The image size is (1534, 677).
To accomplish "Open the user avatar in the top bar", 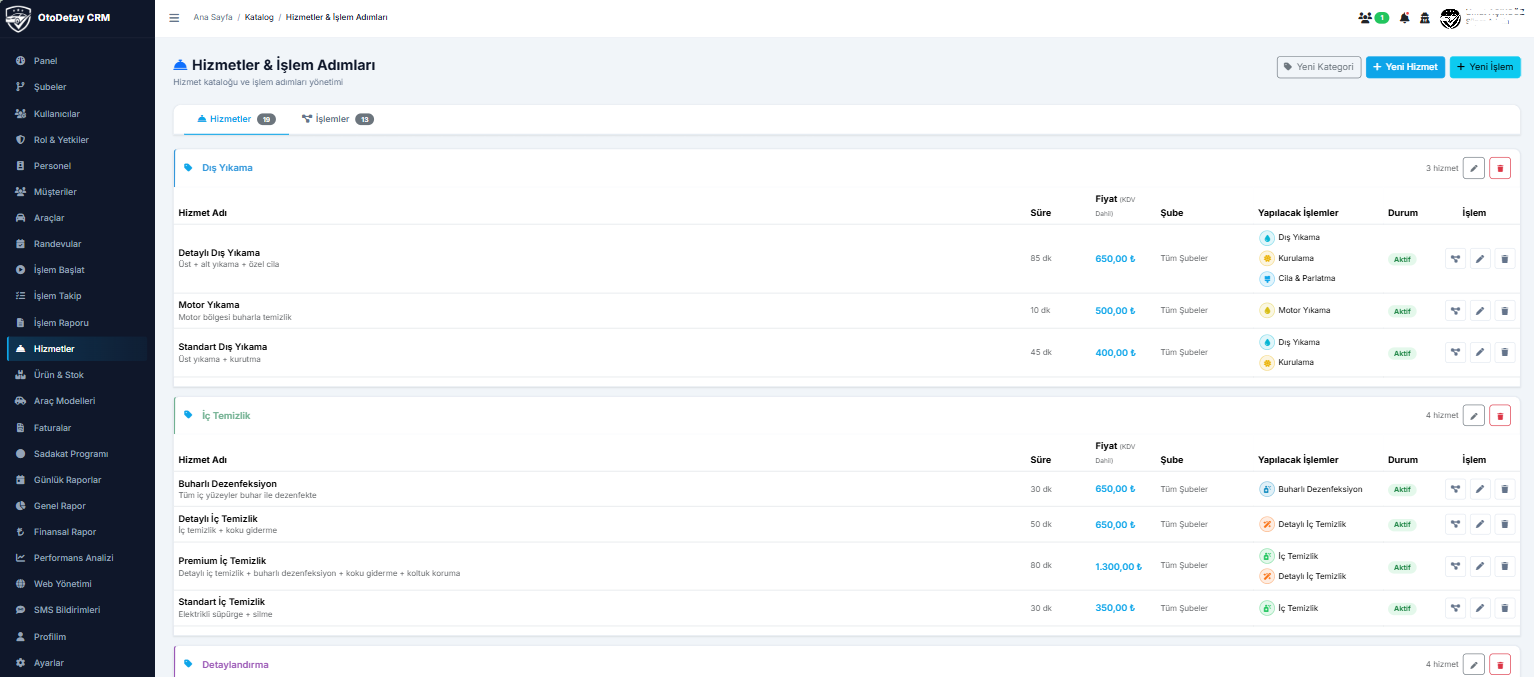I will [x=1450, y=18].
